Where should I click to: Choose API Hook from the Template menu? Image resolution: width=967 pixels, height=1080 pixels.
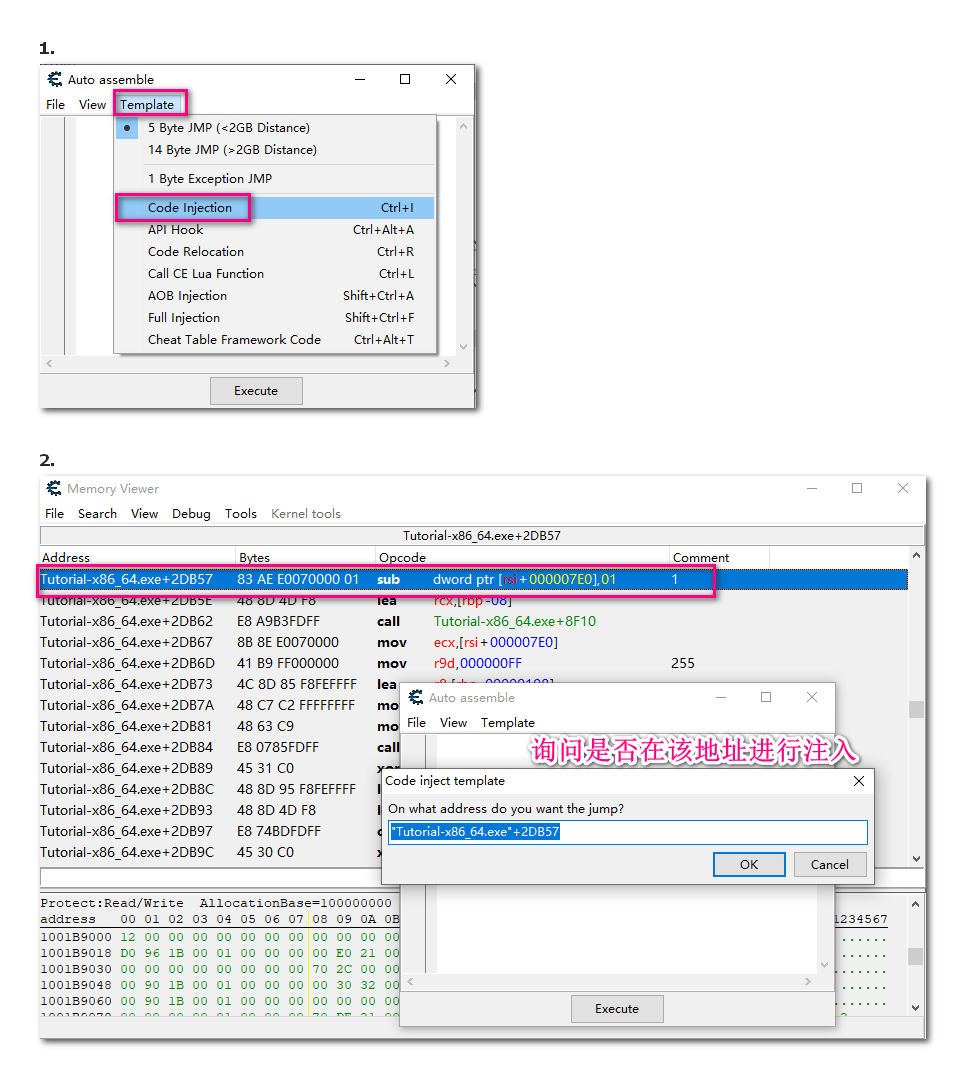tap(275, 229)
